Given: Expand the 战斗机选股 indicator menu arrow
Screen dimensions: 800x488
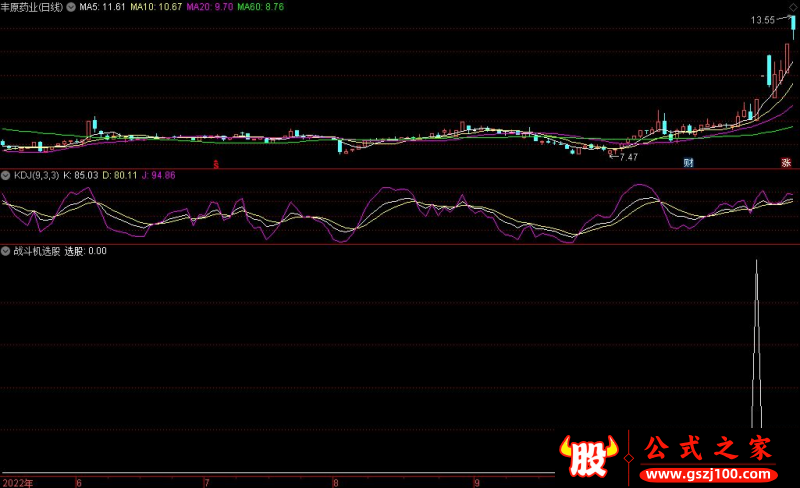Looking at the screenshot, I should [6, 251].
